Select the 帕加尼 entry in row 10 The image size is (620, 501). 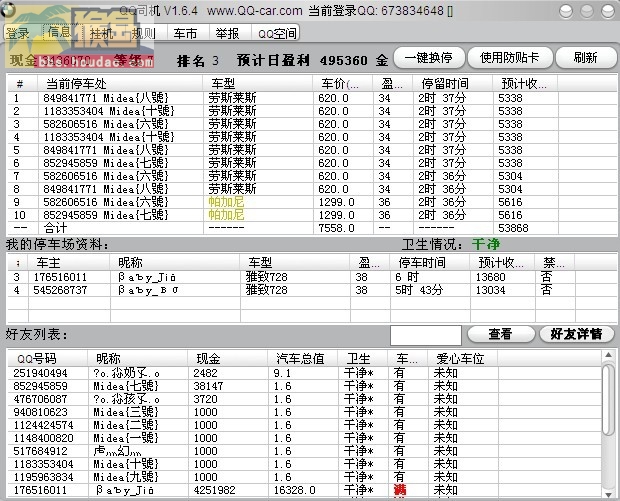click(x=226, y=215)
